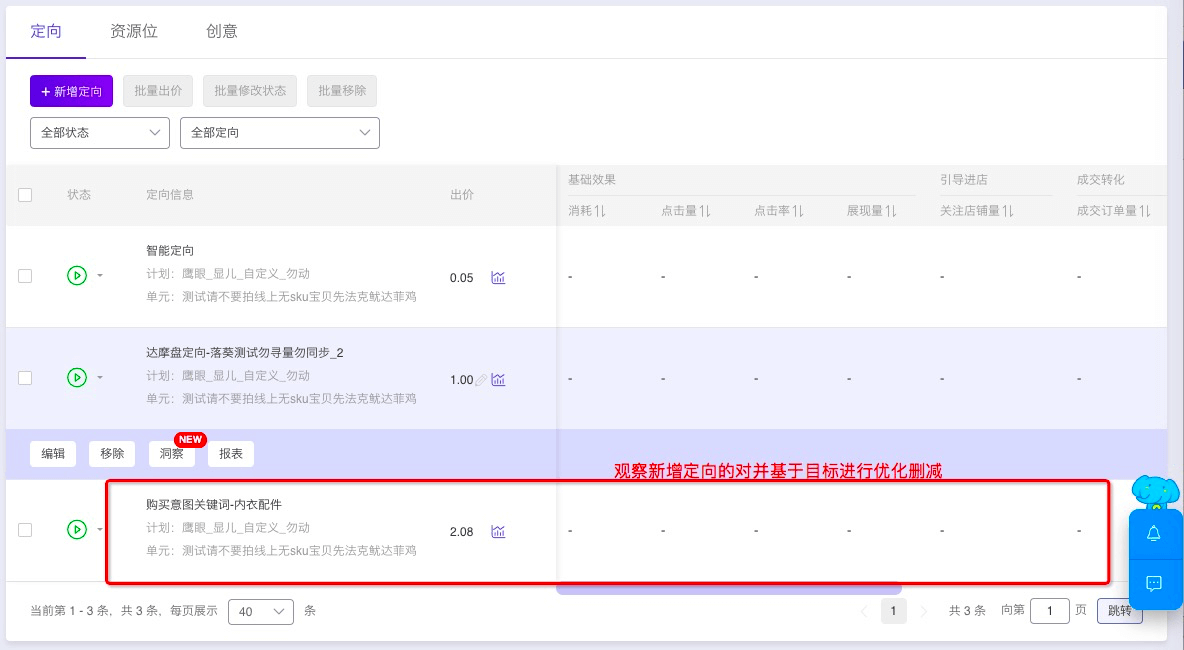The image size is (1184, 650).
Task: Click green play status icon for 智能定向
Action: (x=76, y=276)
